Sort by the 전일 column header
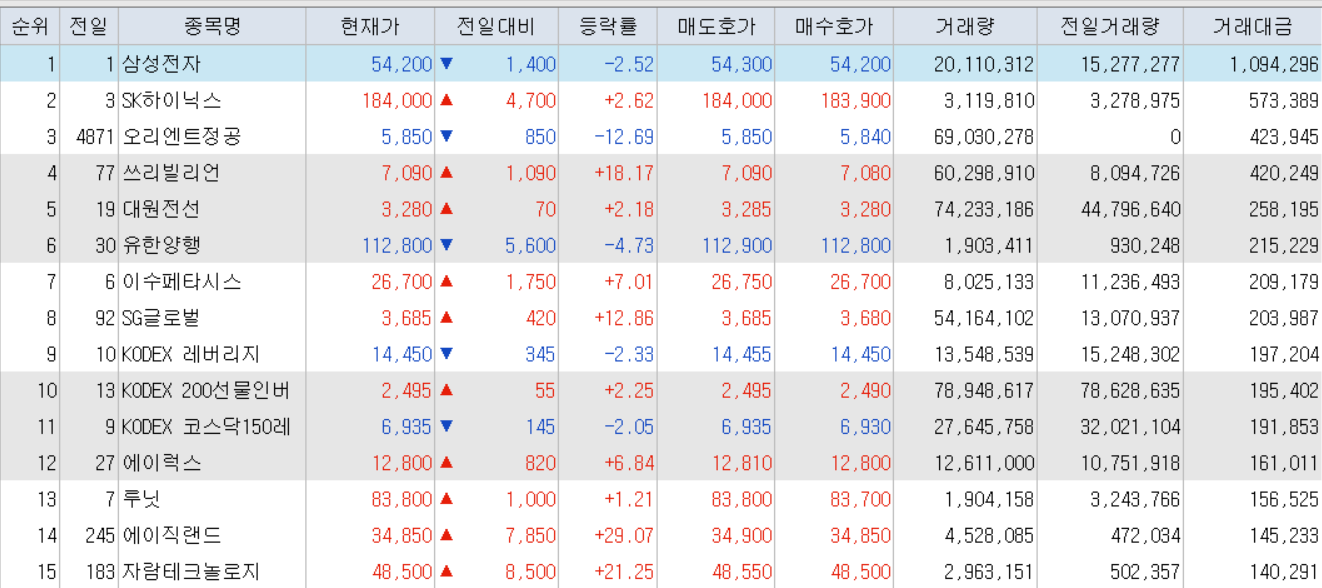The height and width of the screenshot is (588, 1322). tap(89, 27)
